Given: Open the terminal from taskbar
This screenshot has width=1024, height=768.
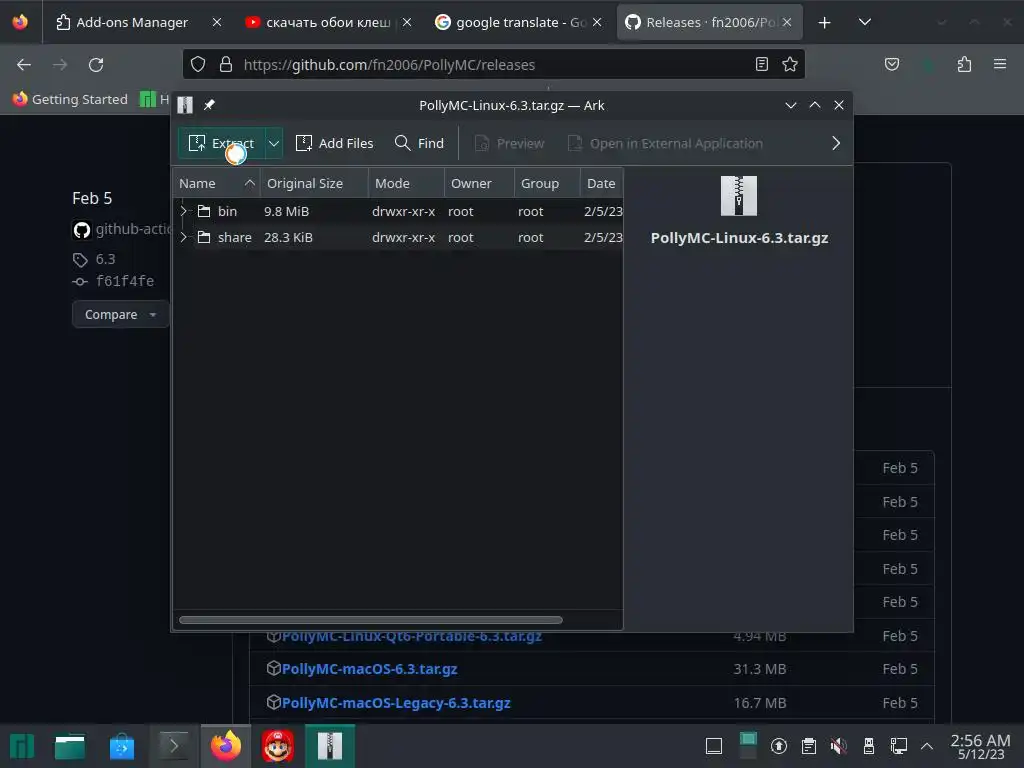Looking at the screenshot, I should pos(173,746).
